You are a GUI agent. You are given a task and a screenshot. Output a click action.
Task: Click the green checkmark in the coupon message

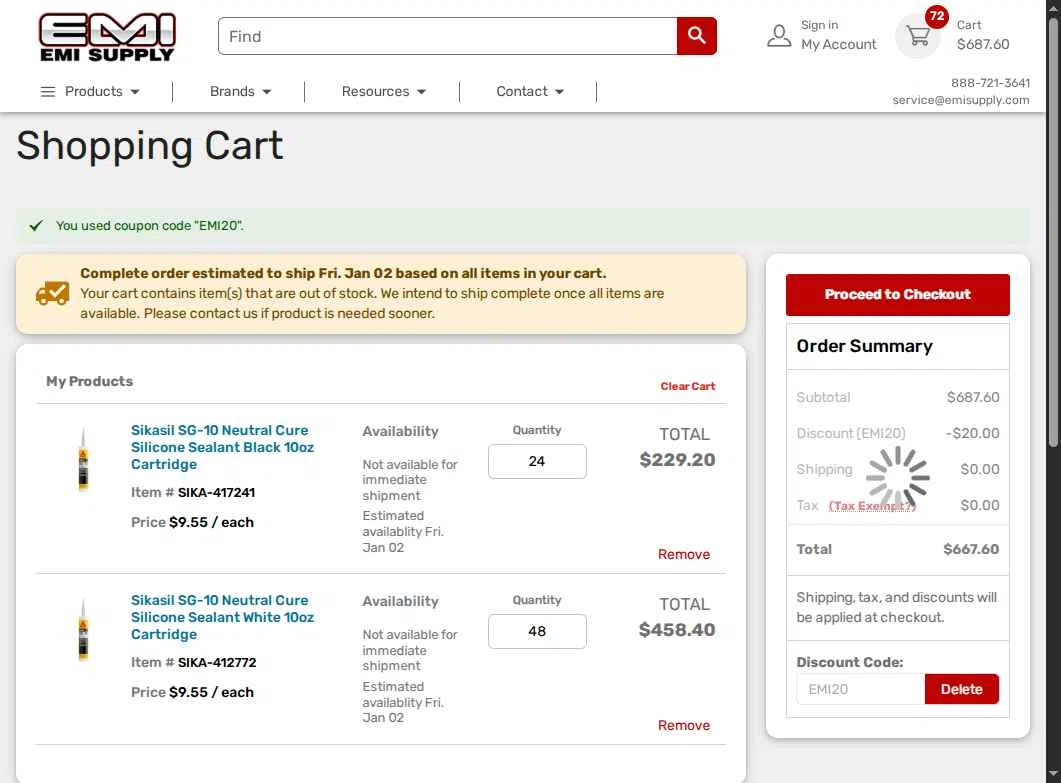37,225
